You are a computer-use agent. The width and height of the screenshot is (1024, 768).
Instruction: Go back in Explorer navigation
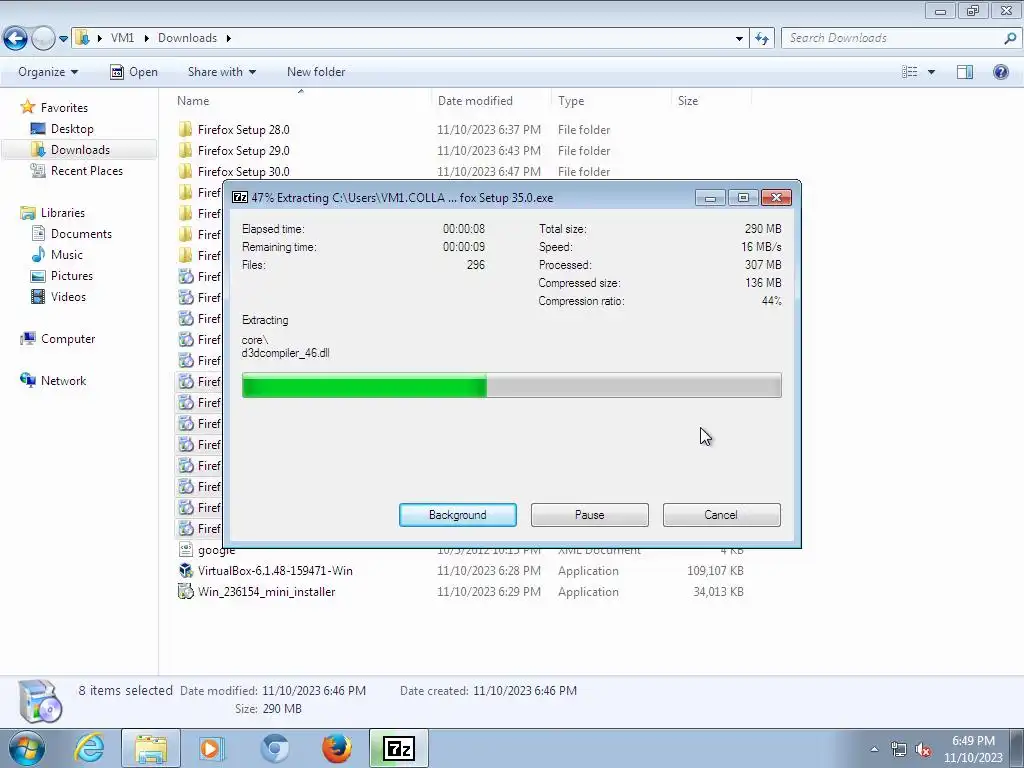(x=15, y=39)
